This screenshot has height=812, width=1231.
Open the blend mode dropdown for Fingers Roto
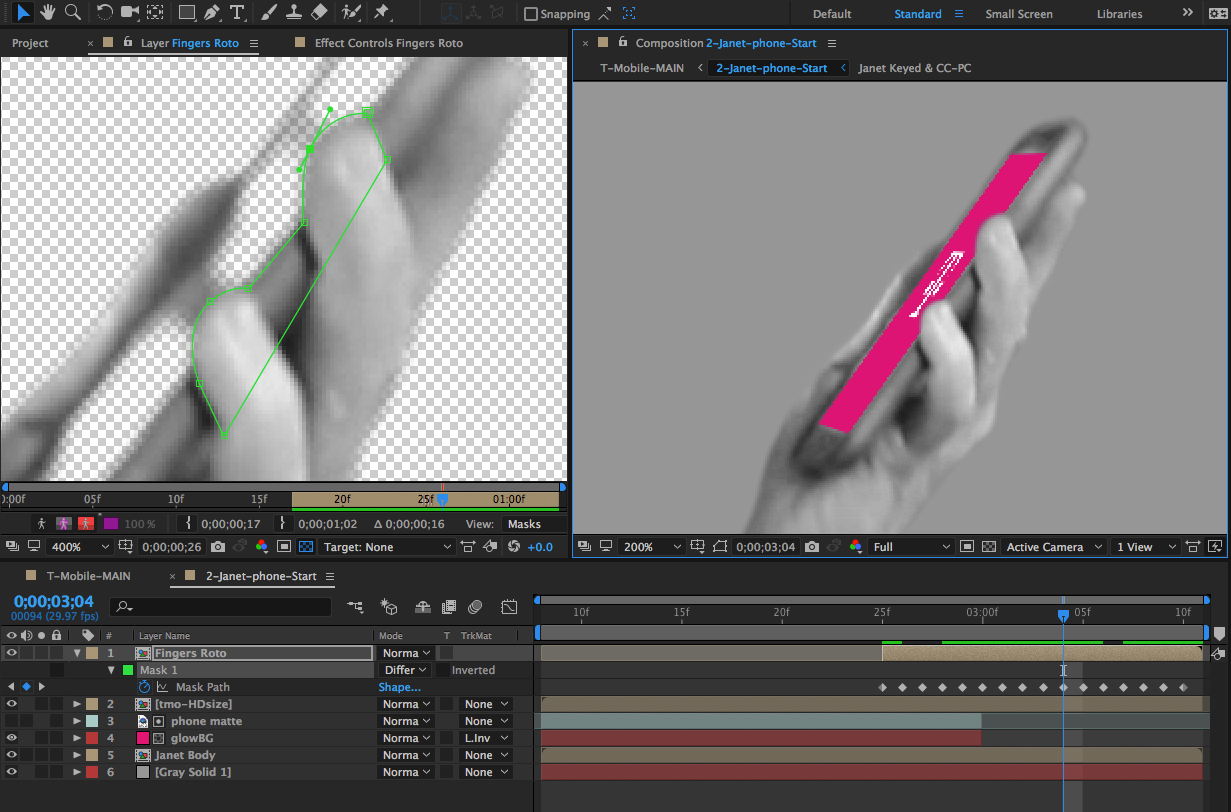click(x=404, y=652)
